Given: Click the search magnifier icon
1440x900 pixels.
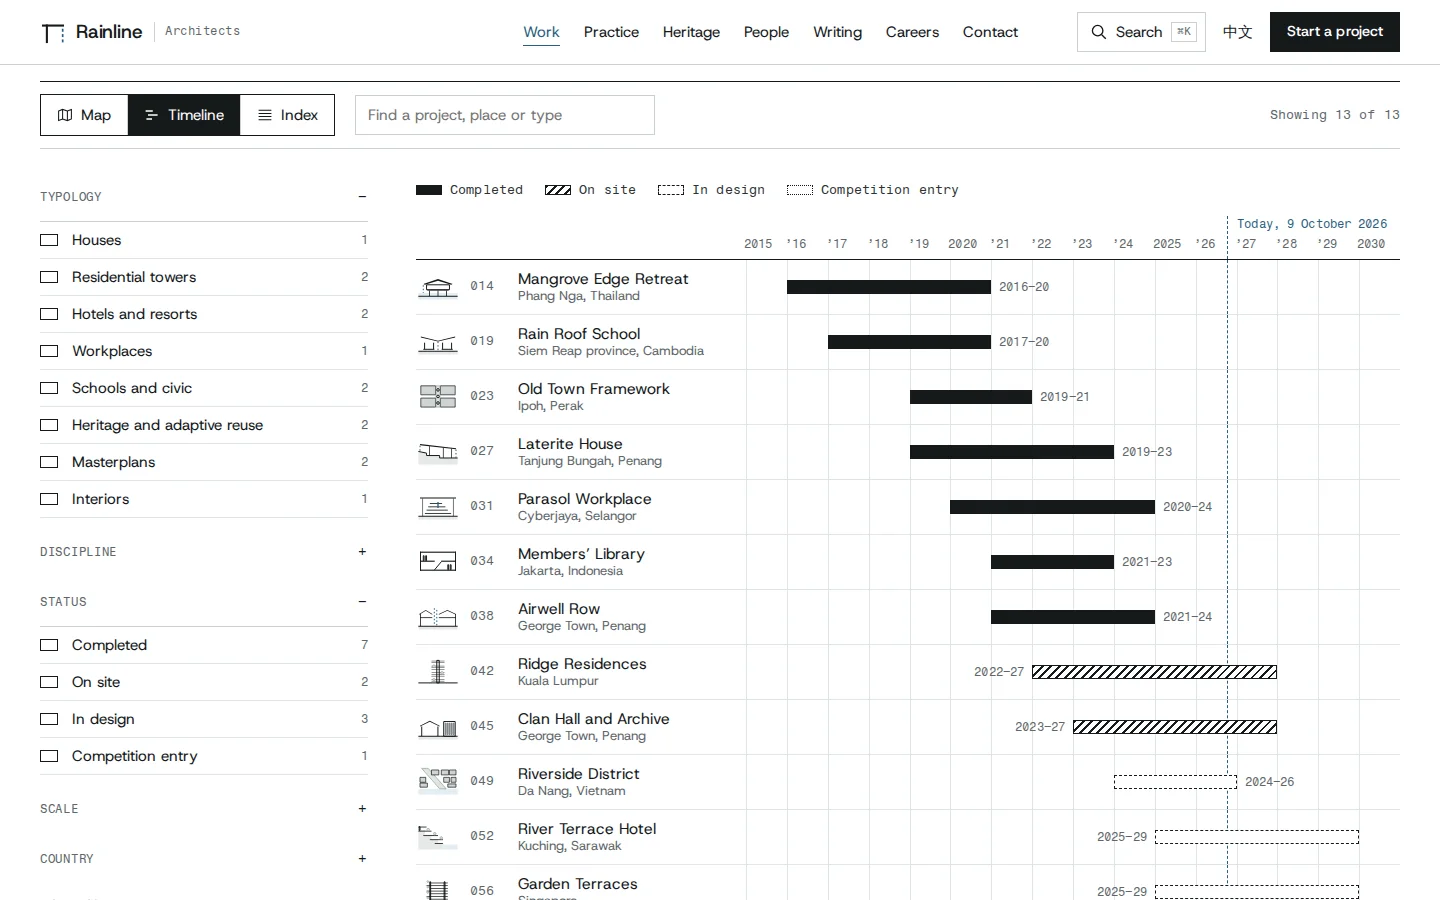Looking at the screenshot, I should tap(1098, 32).
